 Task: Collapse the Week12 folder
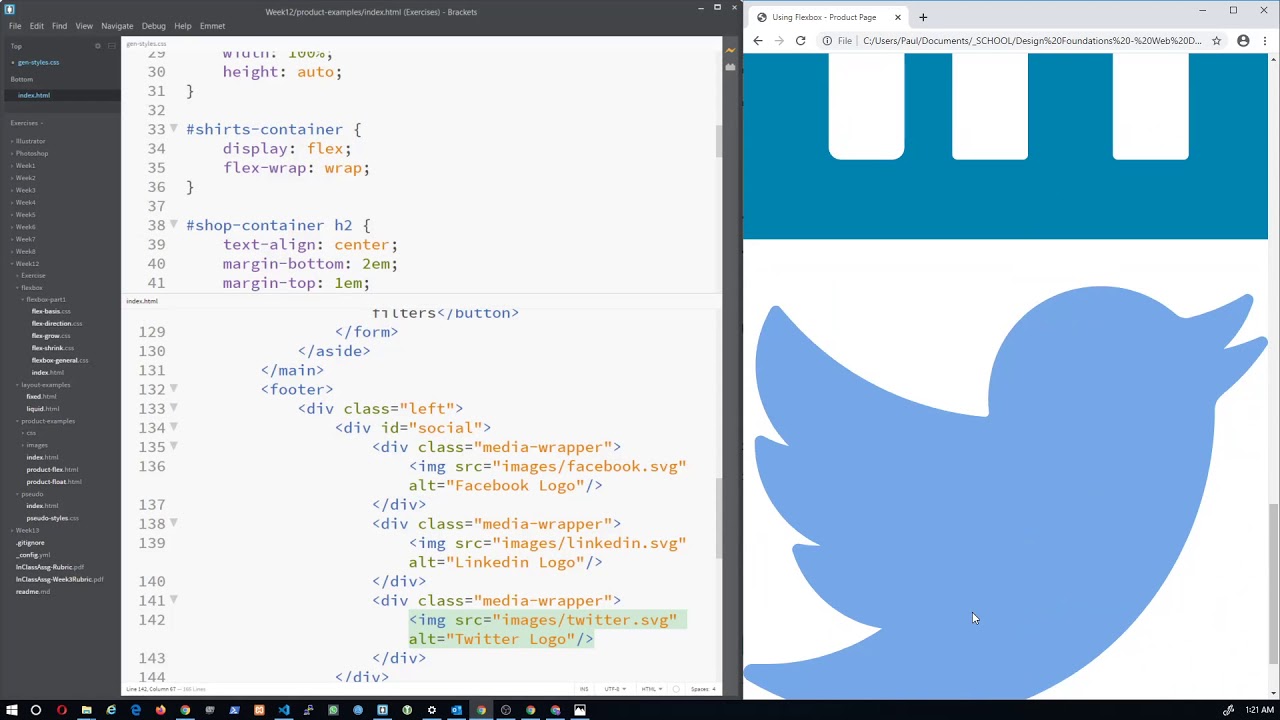[27, 263]
